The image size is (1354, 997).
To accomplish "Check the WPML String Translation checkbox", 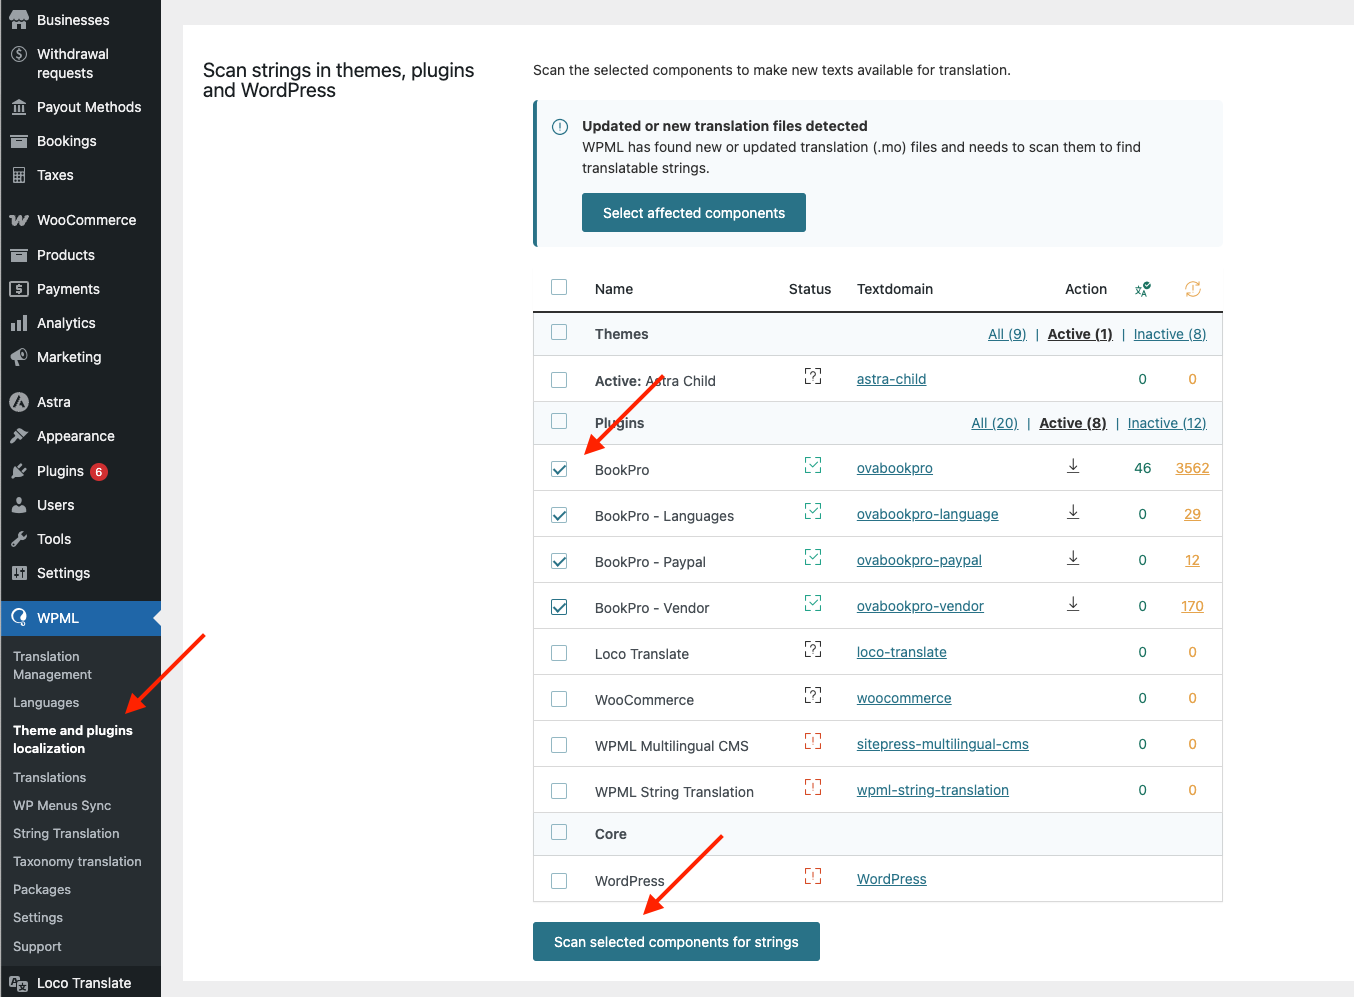I will tap(559, 791).
